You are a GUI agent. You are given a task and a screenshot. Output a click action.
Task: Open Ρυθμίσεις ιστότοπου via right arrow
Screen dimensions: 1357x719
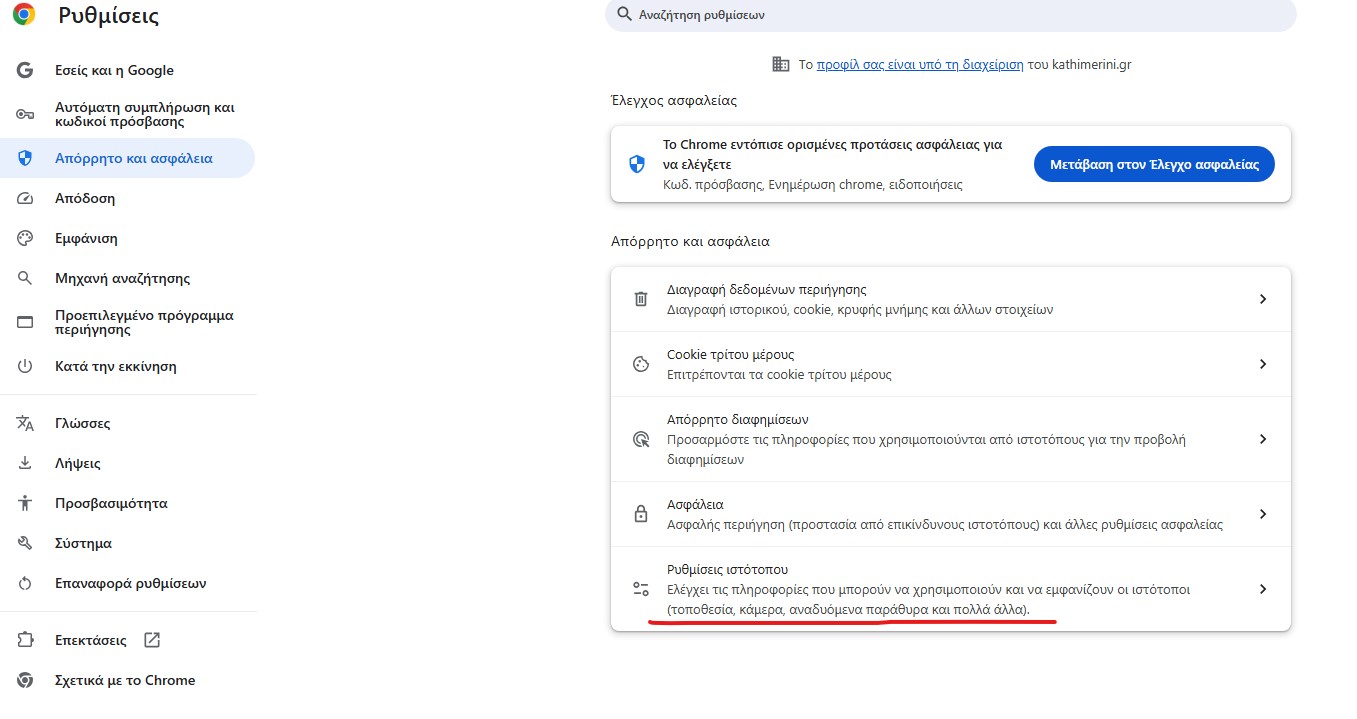point(1263,589)
